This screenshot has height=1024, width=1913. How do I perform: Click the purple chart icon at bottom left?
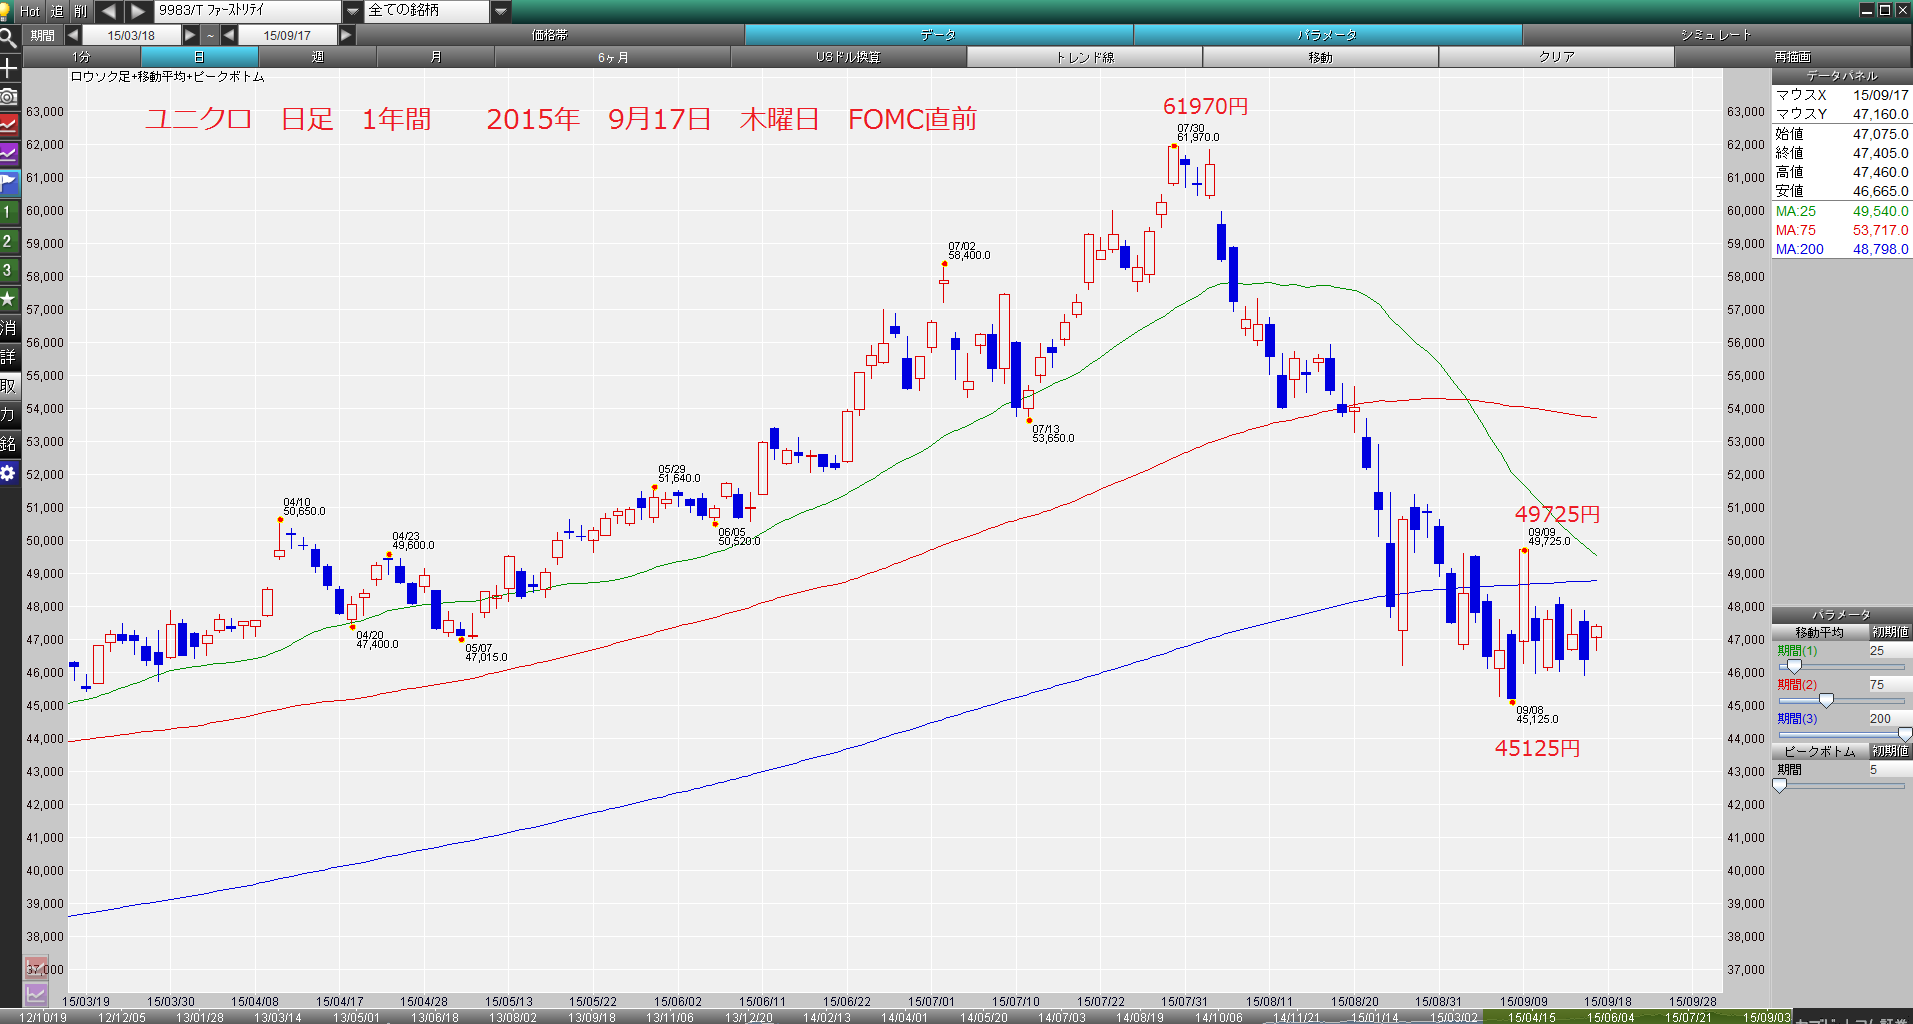(x=36, y=994)
